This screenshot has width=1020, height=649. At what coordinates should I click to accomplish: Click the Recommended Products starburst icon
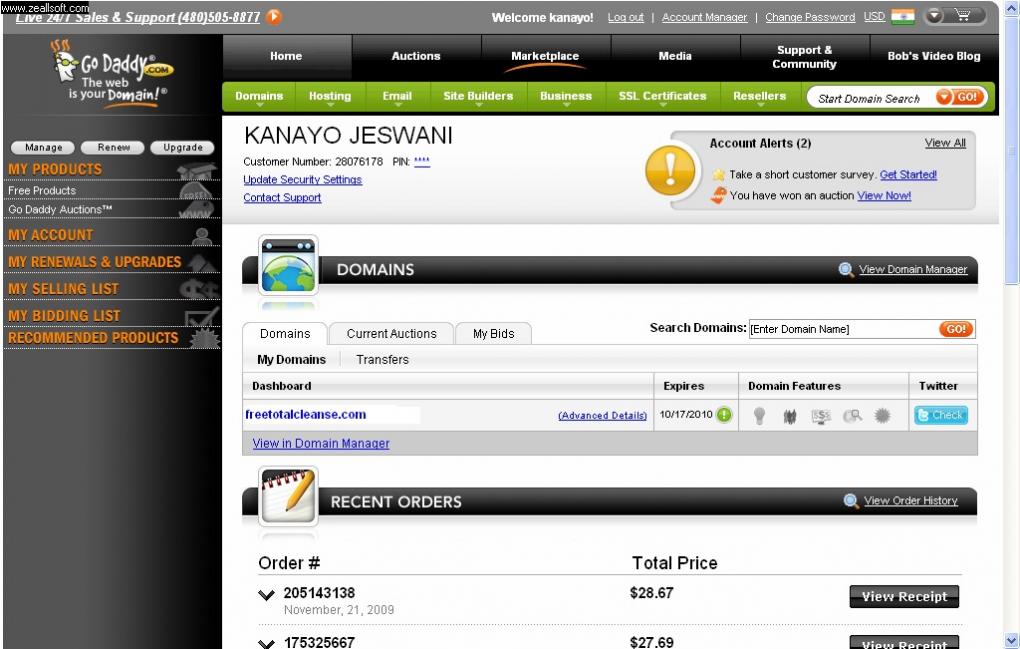[x=204, y=338]
